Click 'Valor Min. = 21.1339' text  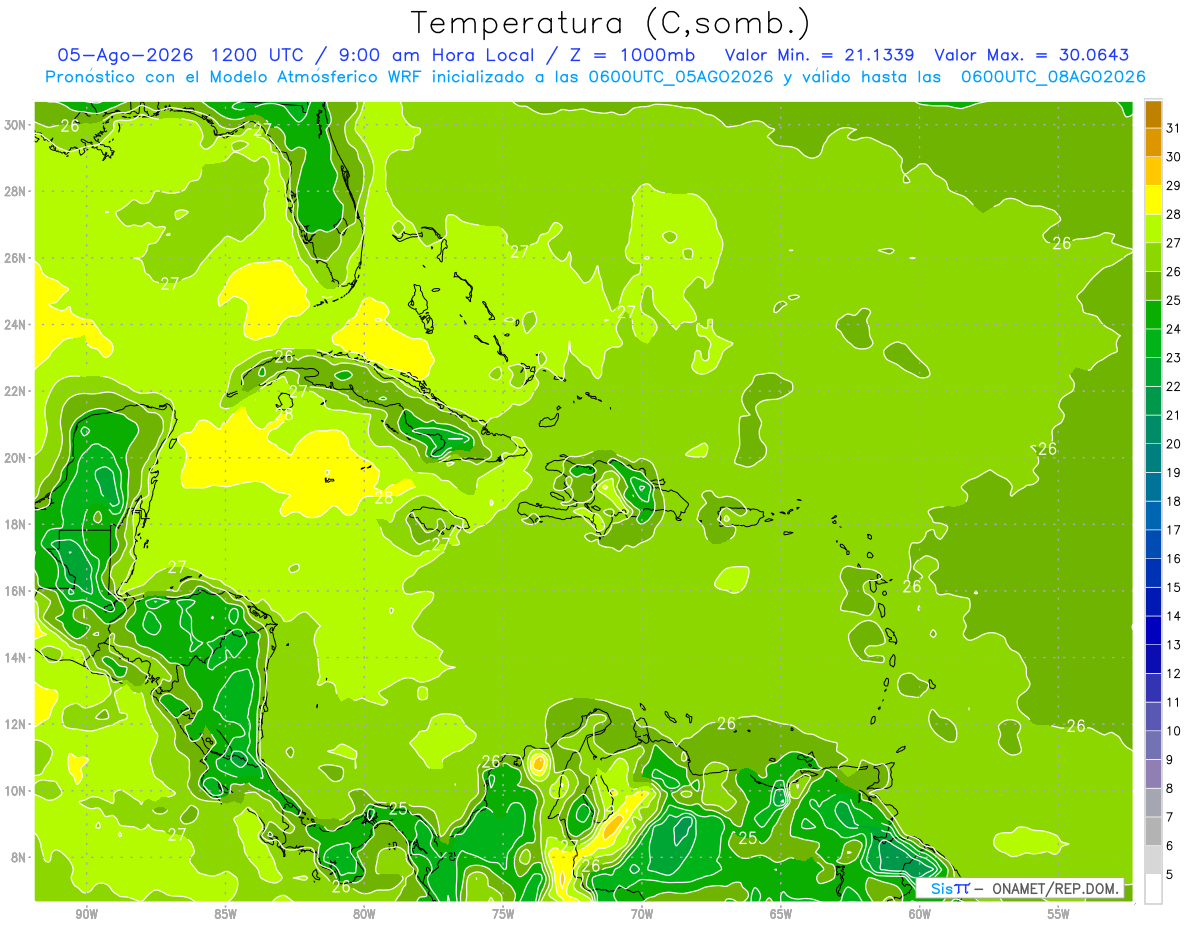820,54
